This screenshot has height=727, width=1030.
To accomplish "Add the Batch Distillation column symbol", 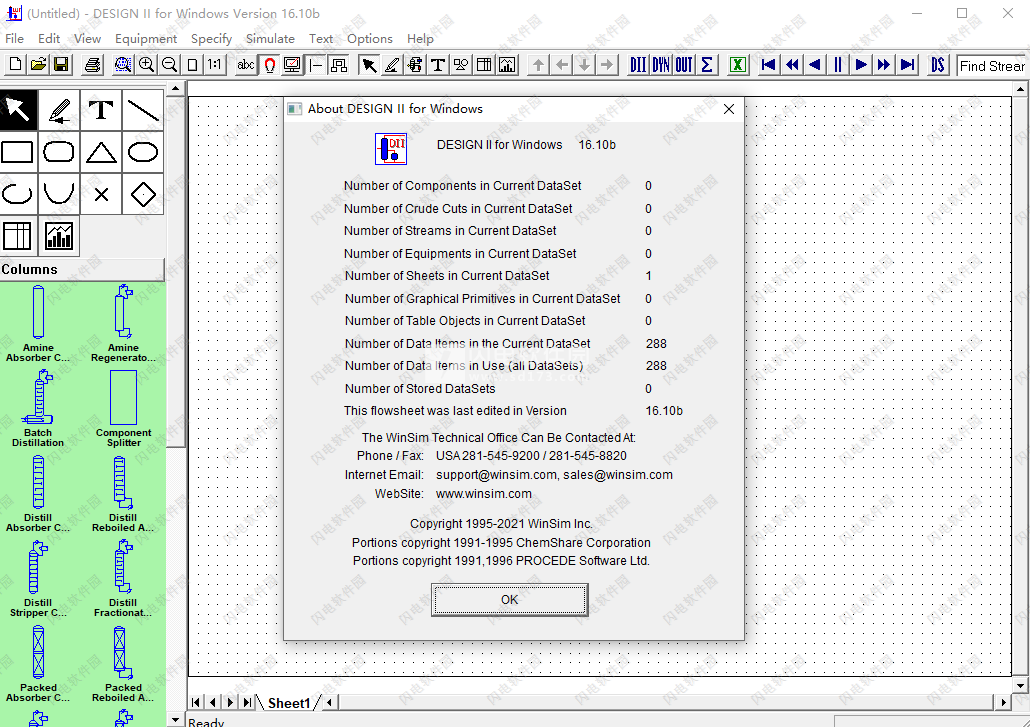I will pyautogui.click(x=38, y=408).
